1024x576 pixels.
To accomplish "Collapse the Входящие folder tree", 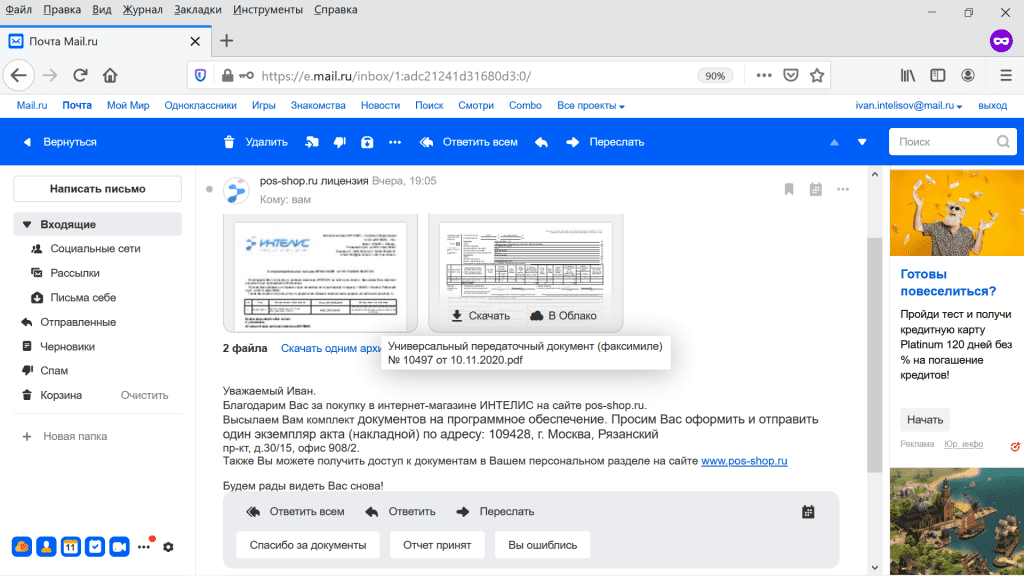I will pyautogui.click(x=28, y=224).
